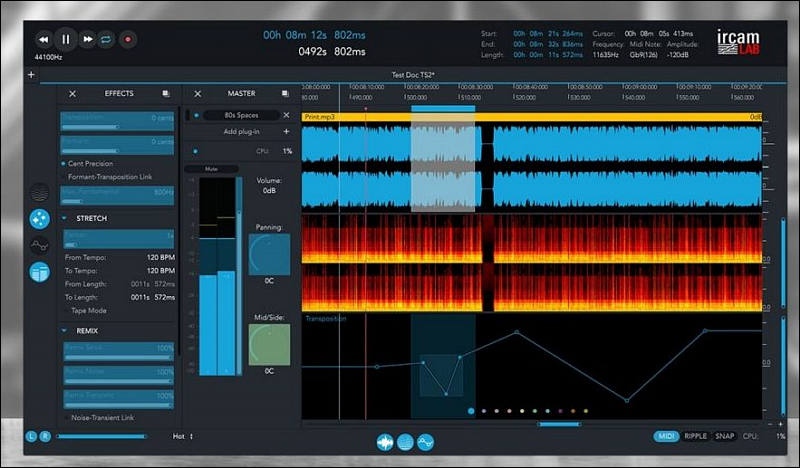Viewport: 800px width, 468px height.
Task: Show spectrogram view using bottom icon
Action: coord(405,442)
